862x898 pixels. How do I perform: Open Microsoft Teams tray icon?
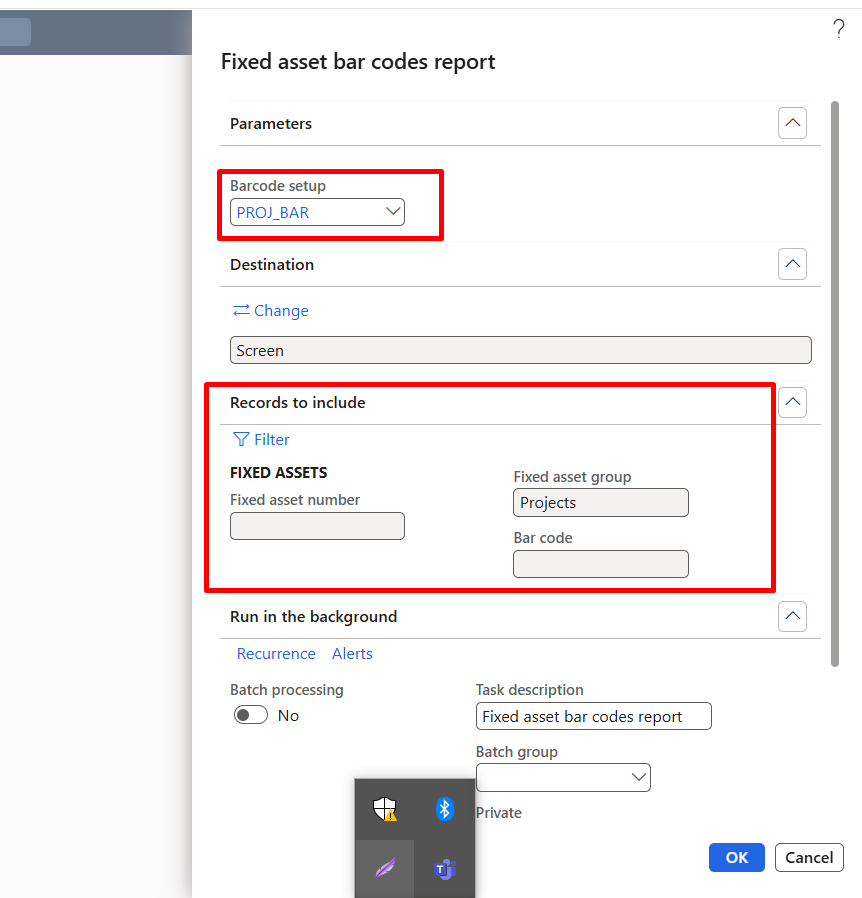point(445,869)
